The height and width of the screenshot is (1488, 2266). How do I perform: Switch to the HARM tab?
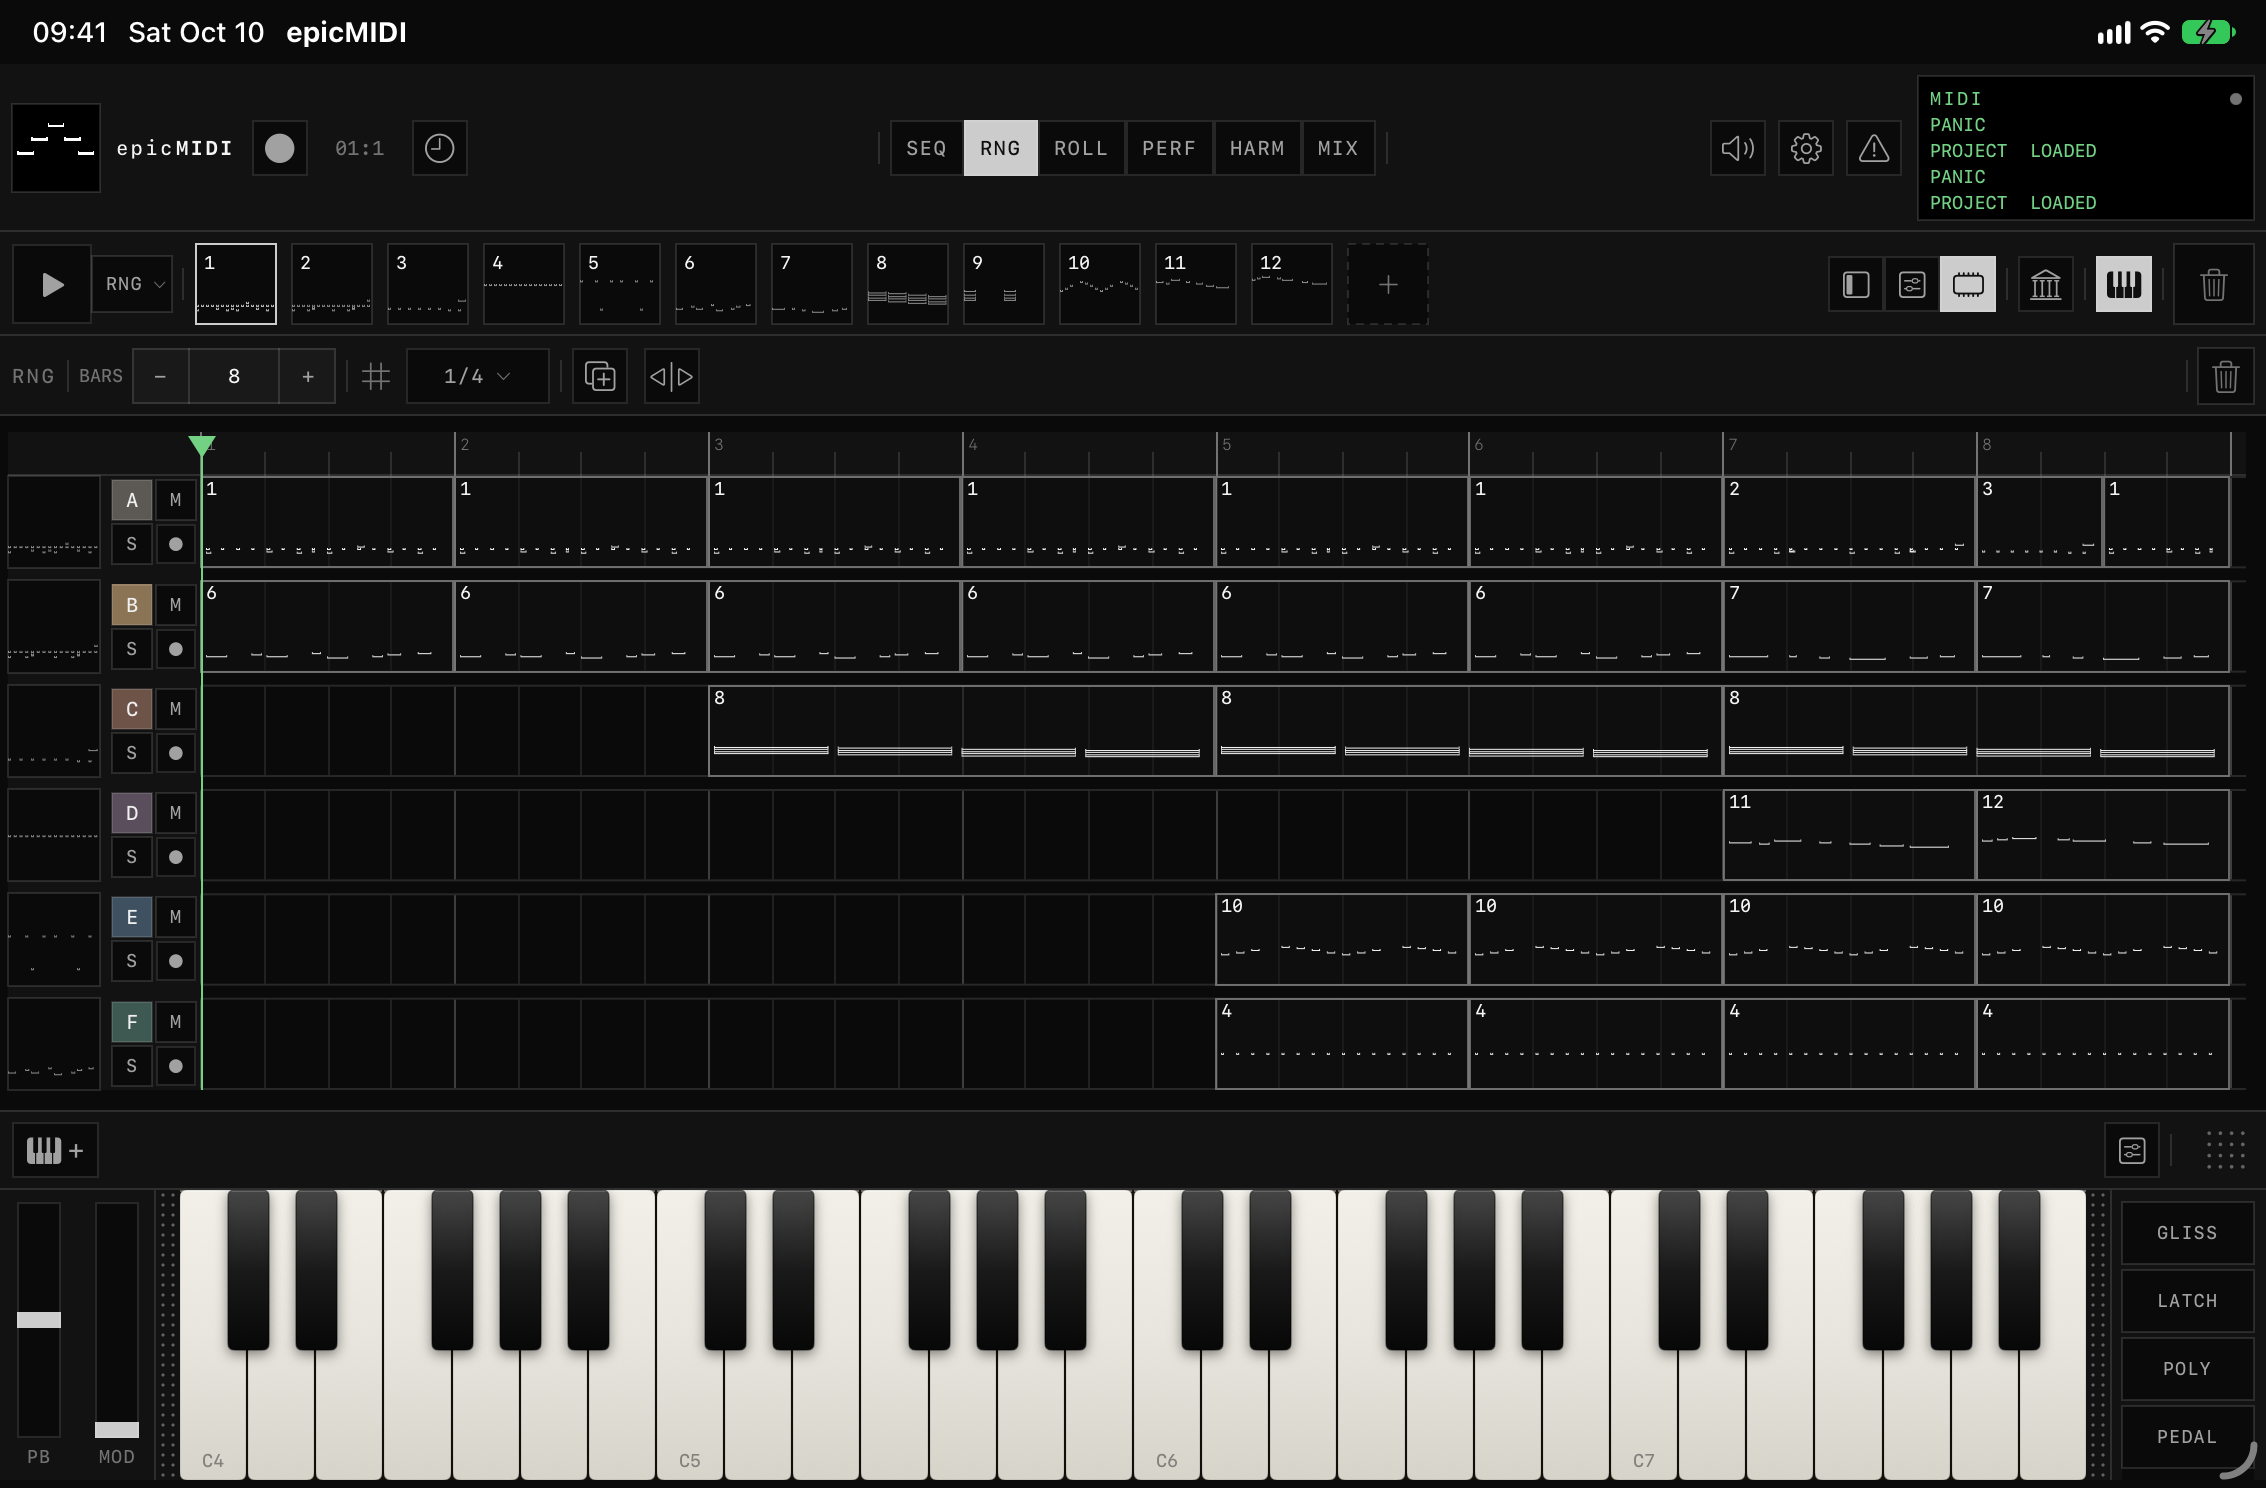(x=1257, y=148)
